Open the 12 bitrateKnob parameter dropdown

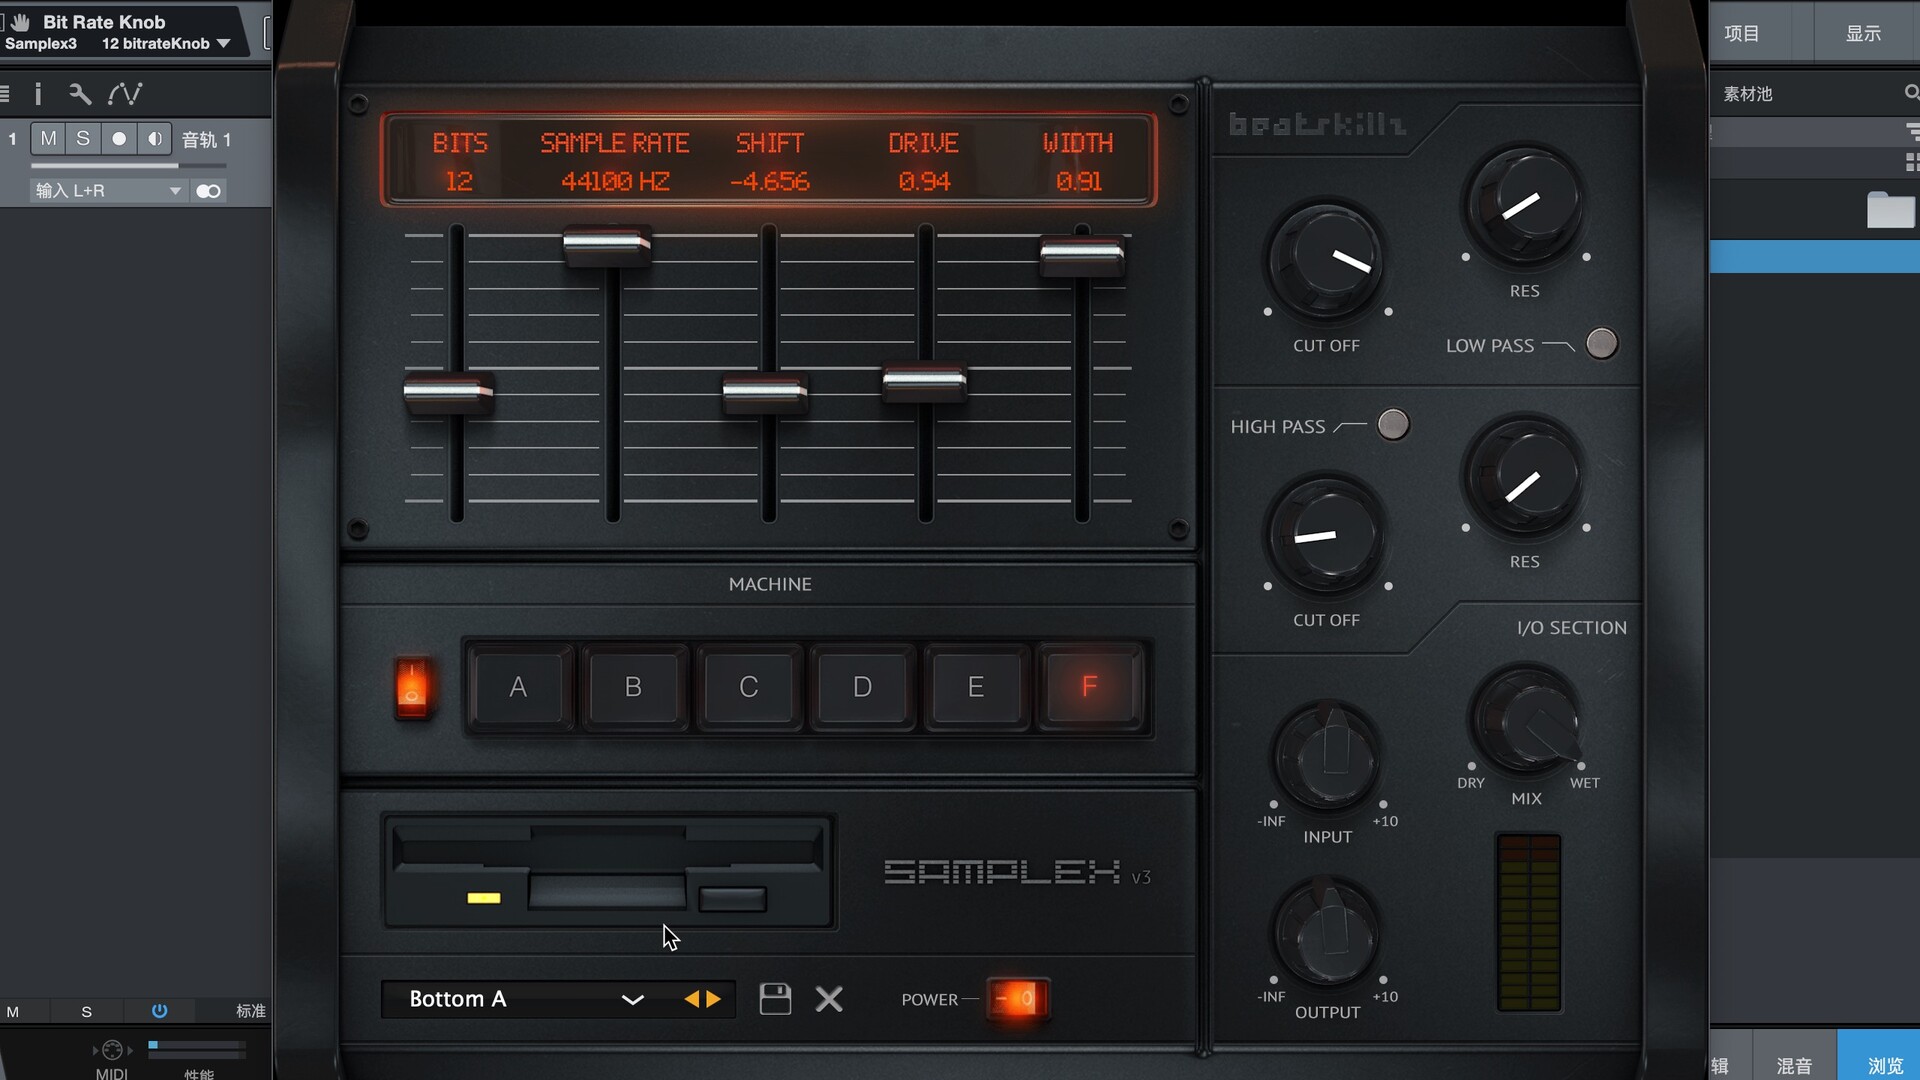[x=223, y=44]
